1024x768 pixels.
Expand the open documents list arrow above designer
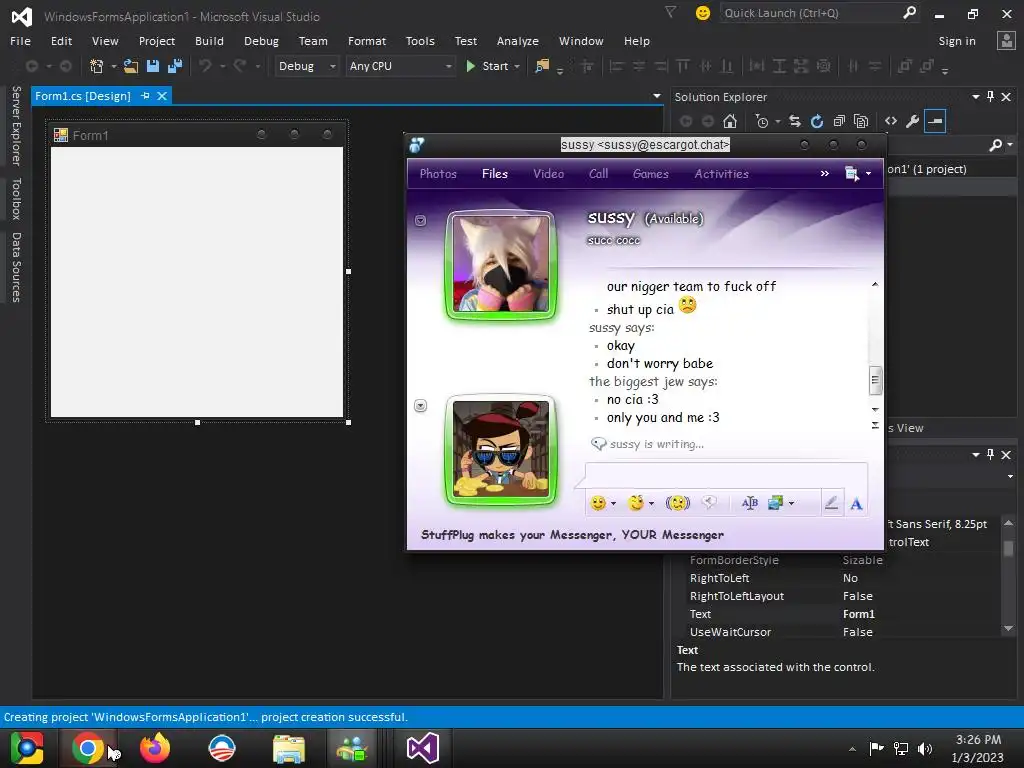(x=657, y=96)
